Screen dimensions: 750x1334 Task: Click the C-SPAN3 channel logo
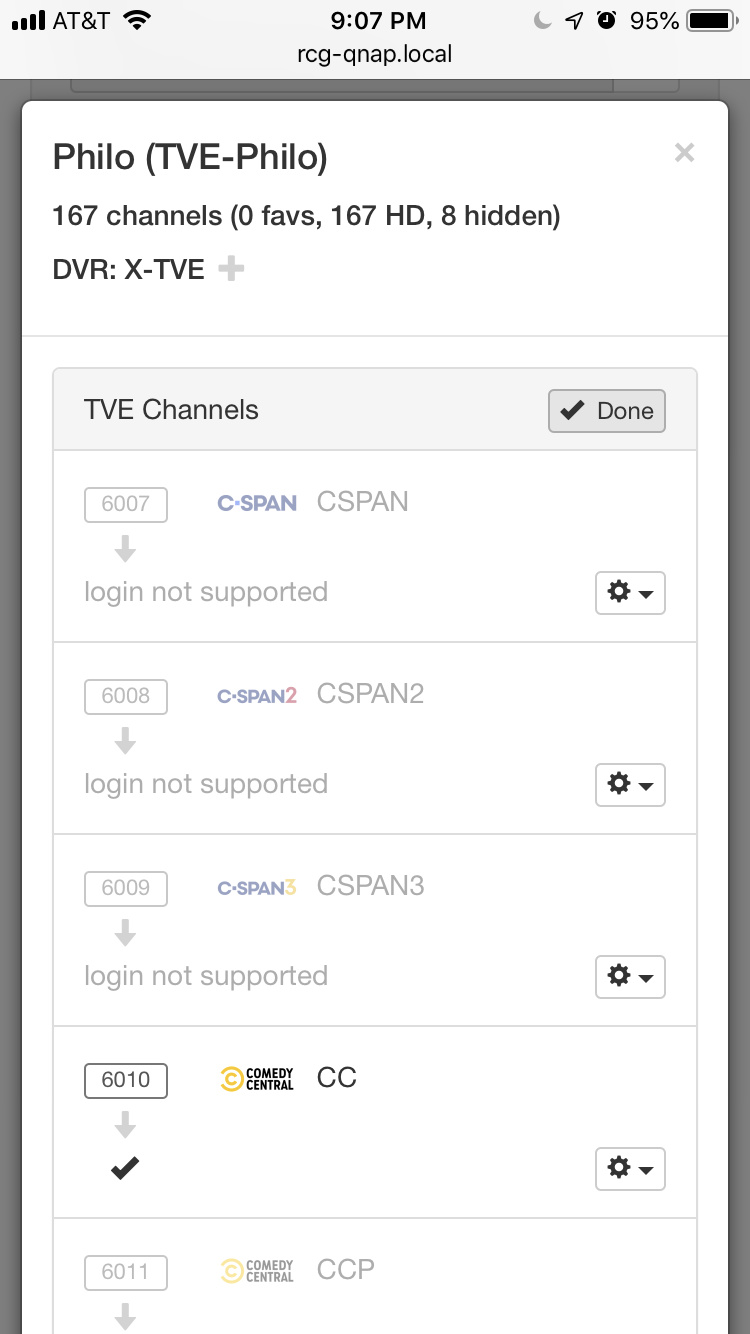point(257,887)
